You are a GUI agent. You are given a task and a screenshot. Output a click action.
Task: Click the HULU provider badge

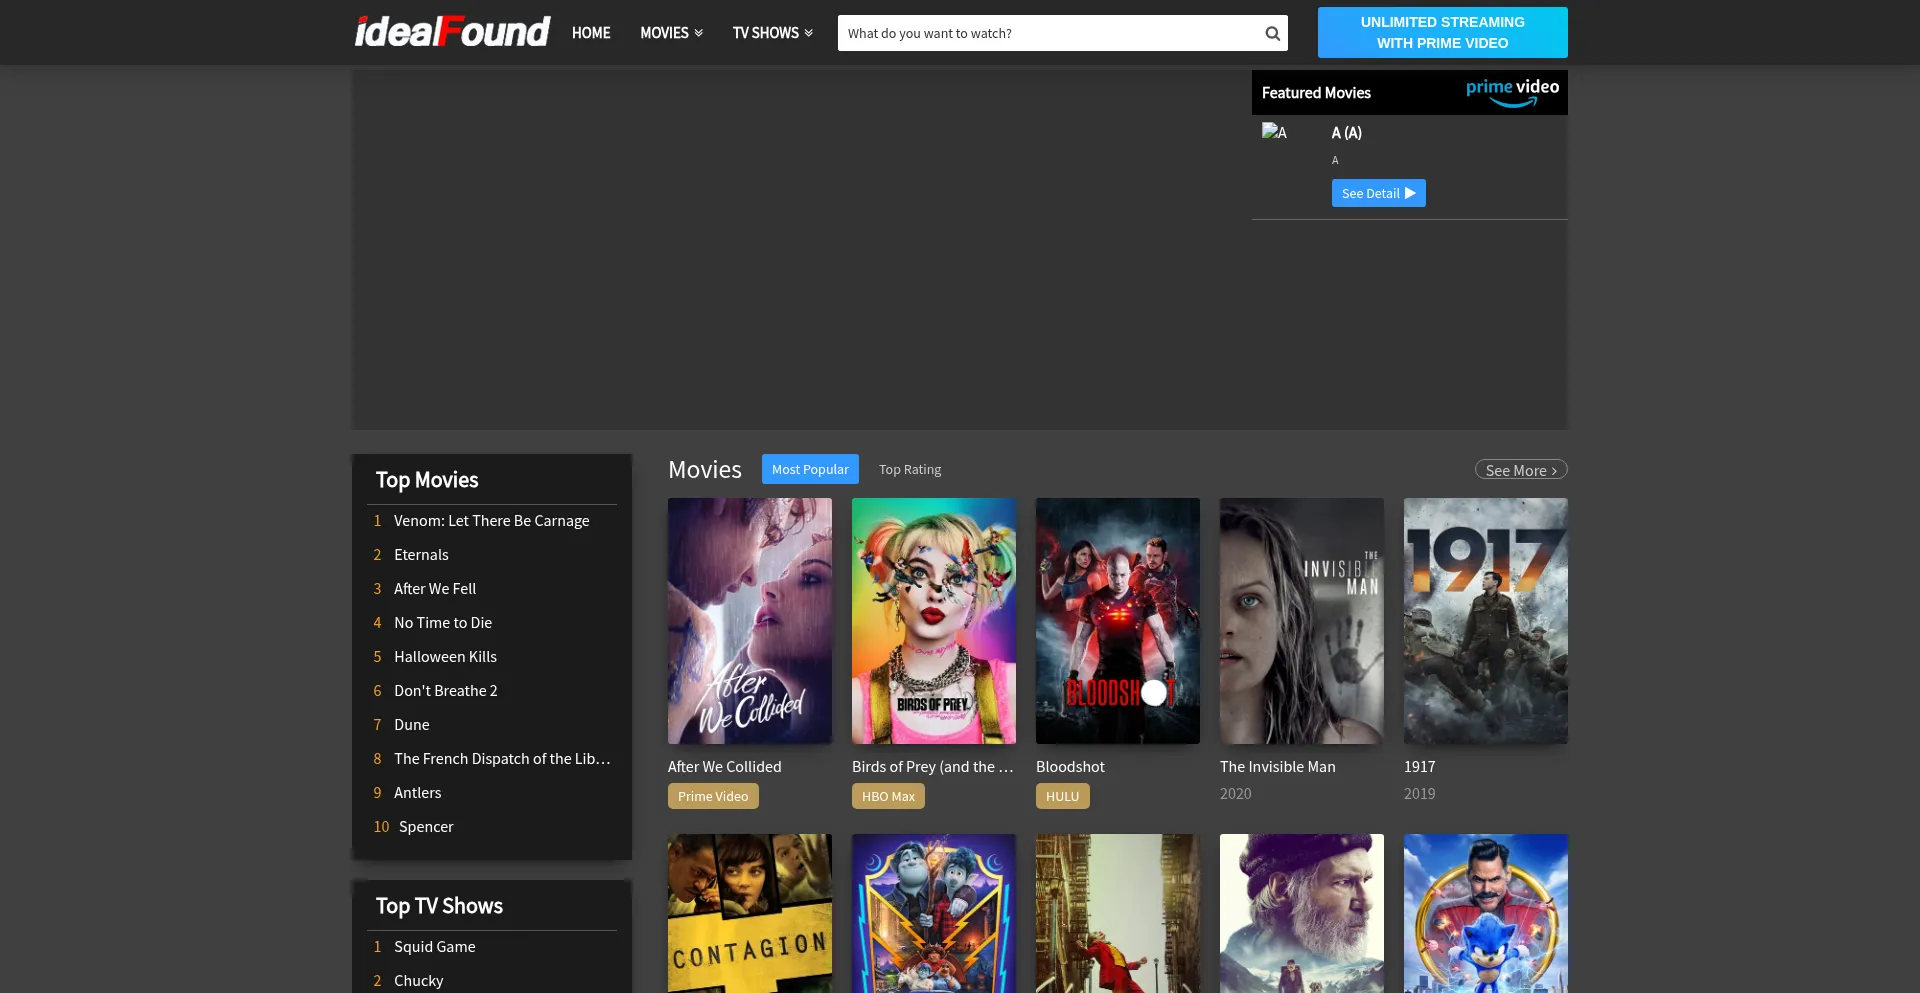1062,796
